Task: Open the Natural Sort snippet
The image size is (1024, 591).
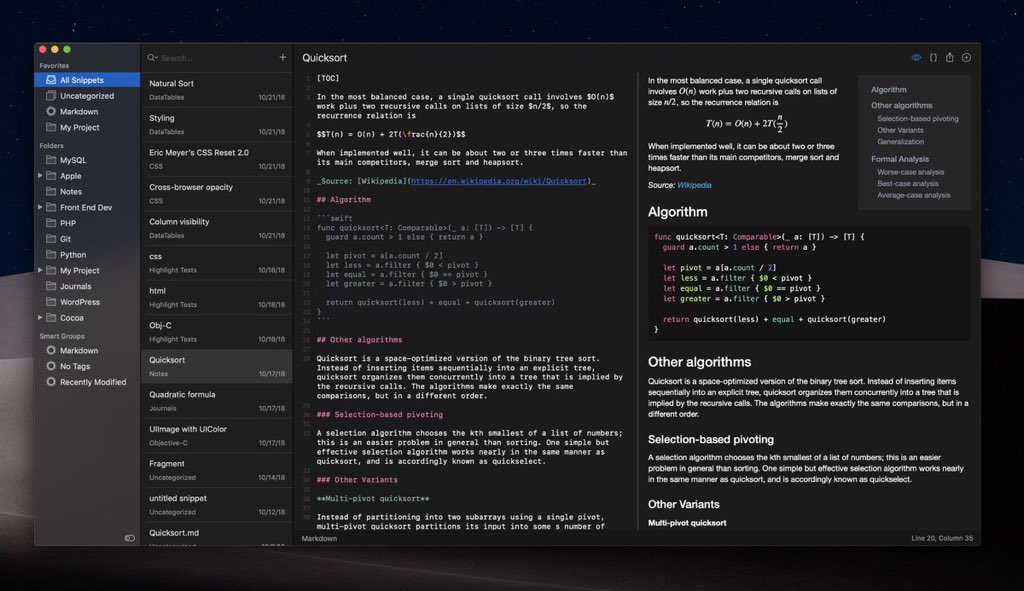Action: point(217,89)
